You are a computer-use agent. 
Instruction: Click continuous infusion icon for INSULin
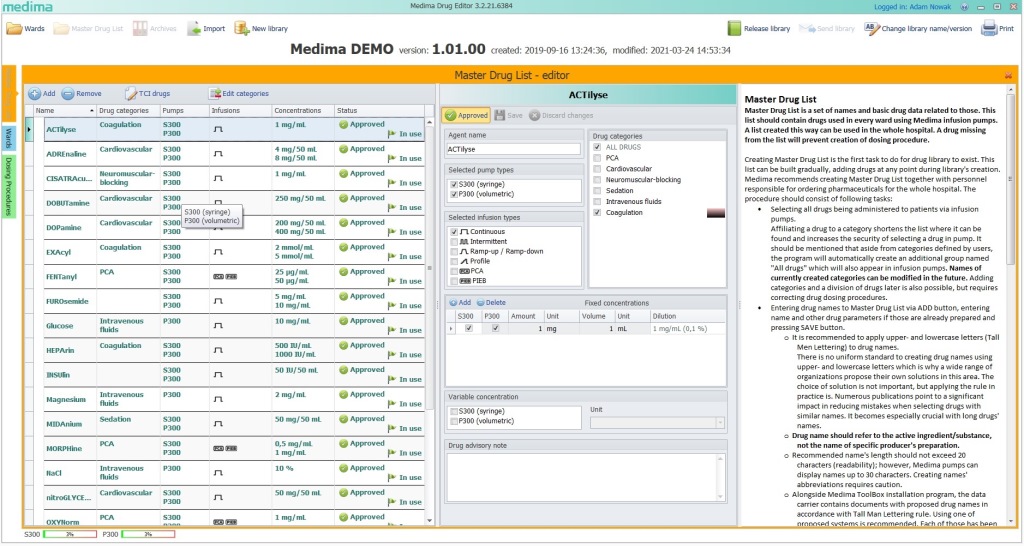[218, 375]
